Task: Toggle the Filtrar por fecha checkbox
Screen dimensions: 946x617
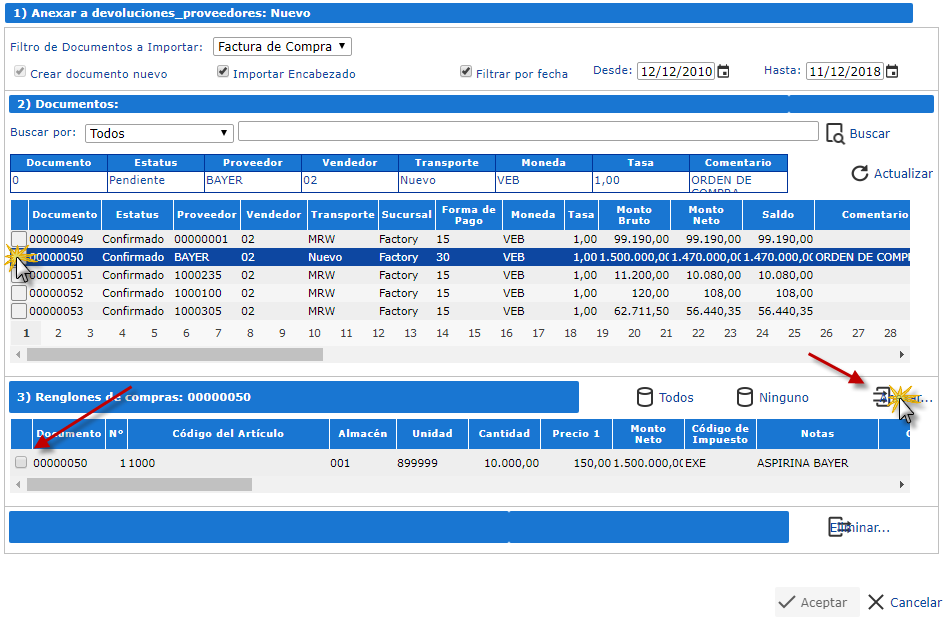Action: coord(466,72)
